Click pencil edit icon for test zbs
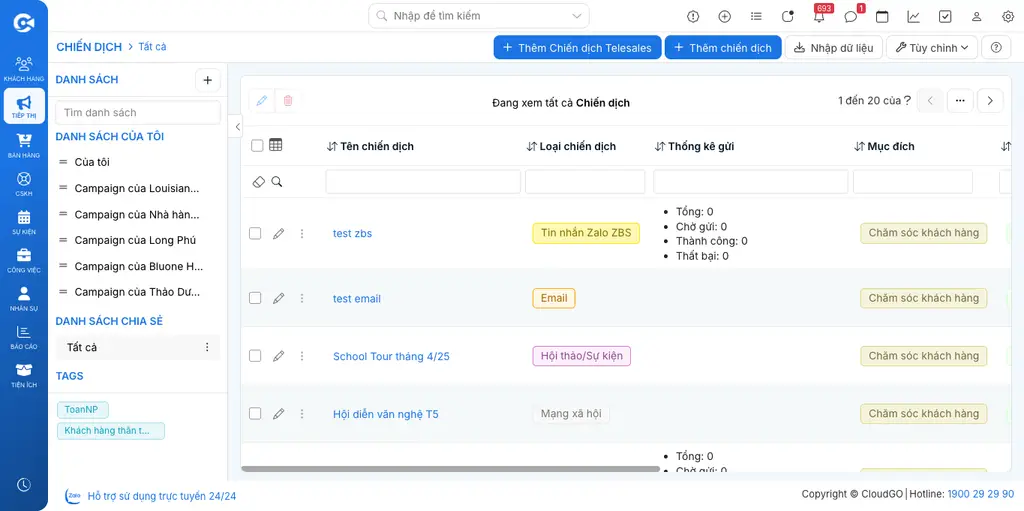 [279, 233]
